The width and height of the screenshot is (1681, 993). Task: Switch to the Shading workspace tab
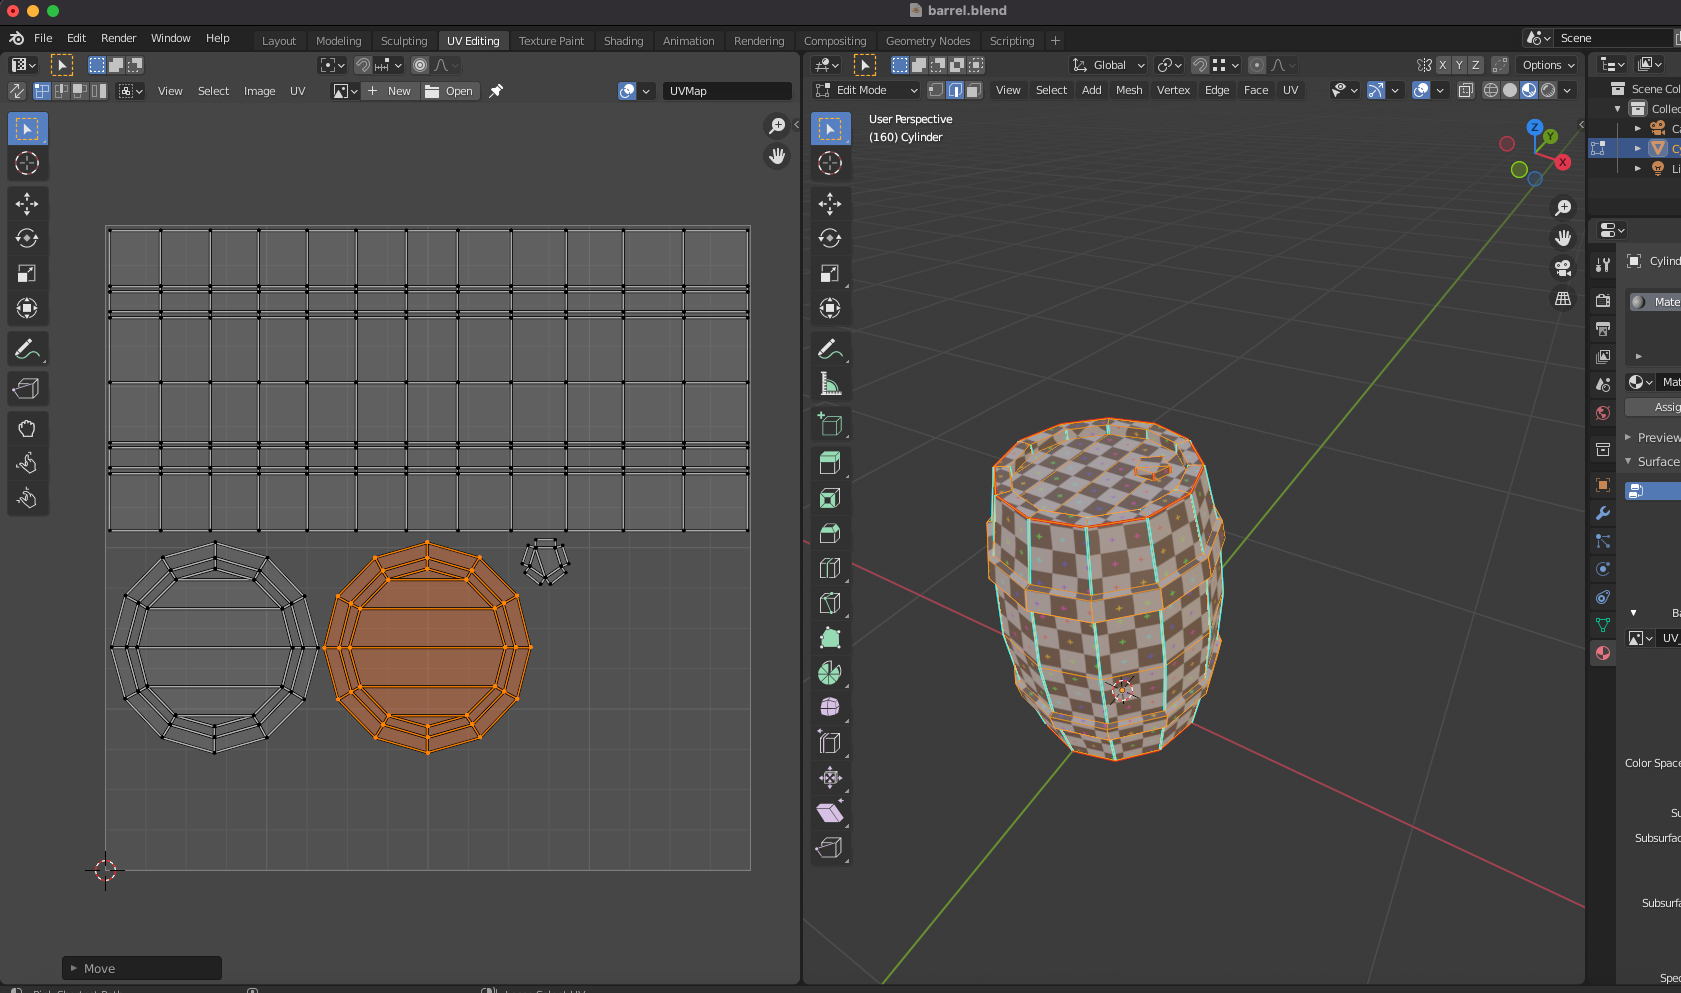click(x=623, y=41)
